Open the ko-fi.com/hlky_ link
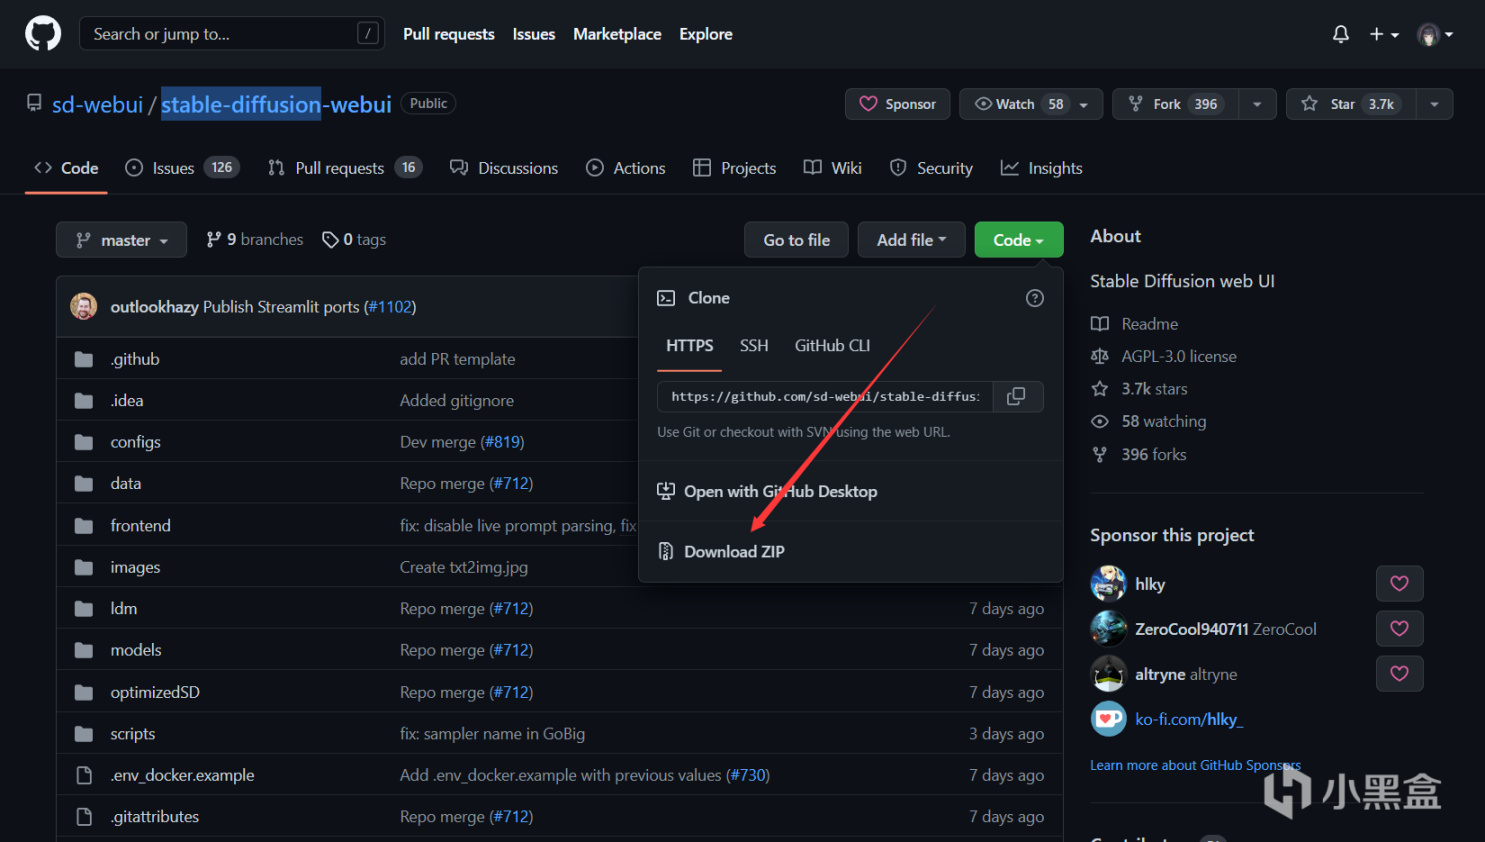 (x=1189, y=719)
